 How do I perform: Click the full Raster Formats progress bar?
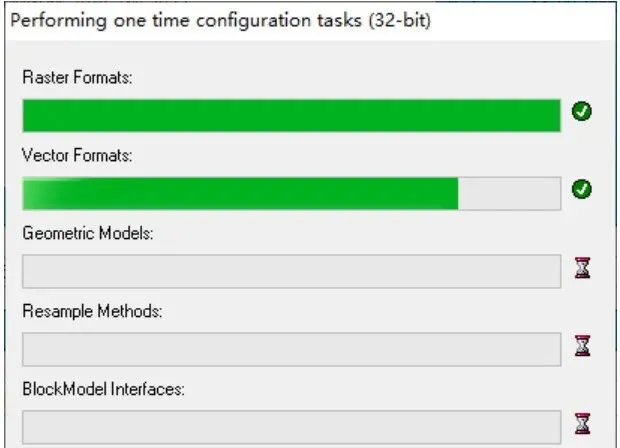290,116
